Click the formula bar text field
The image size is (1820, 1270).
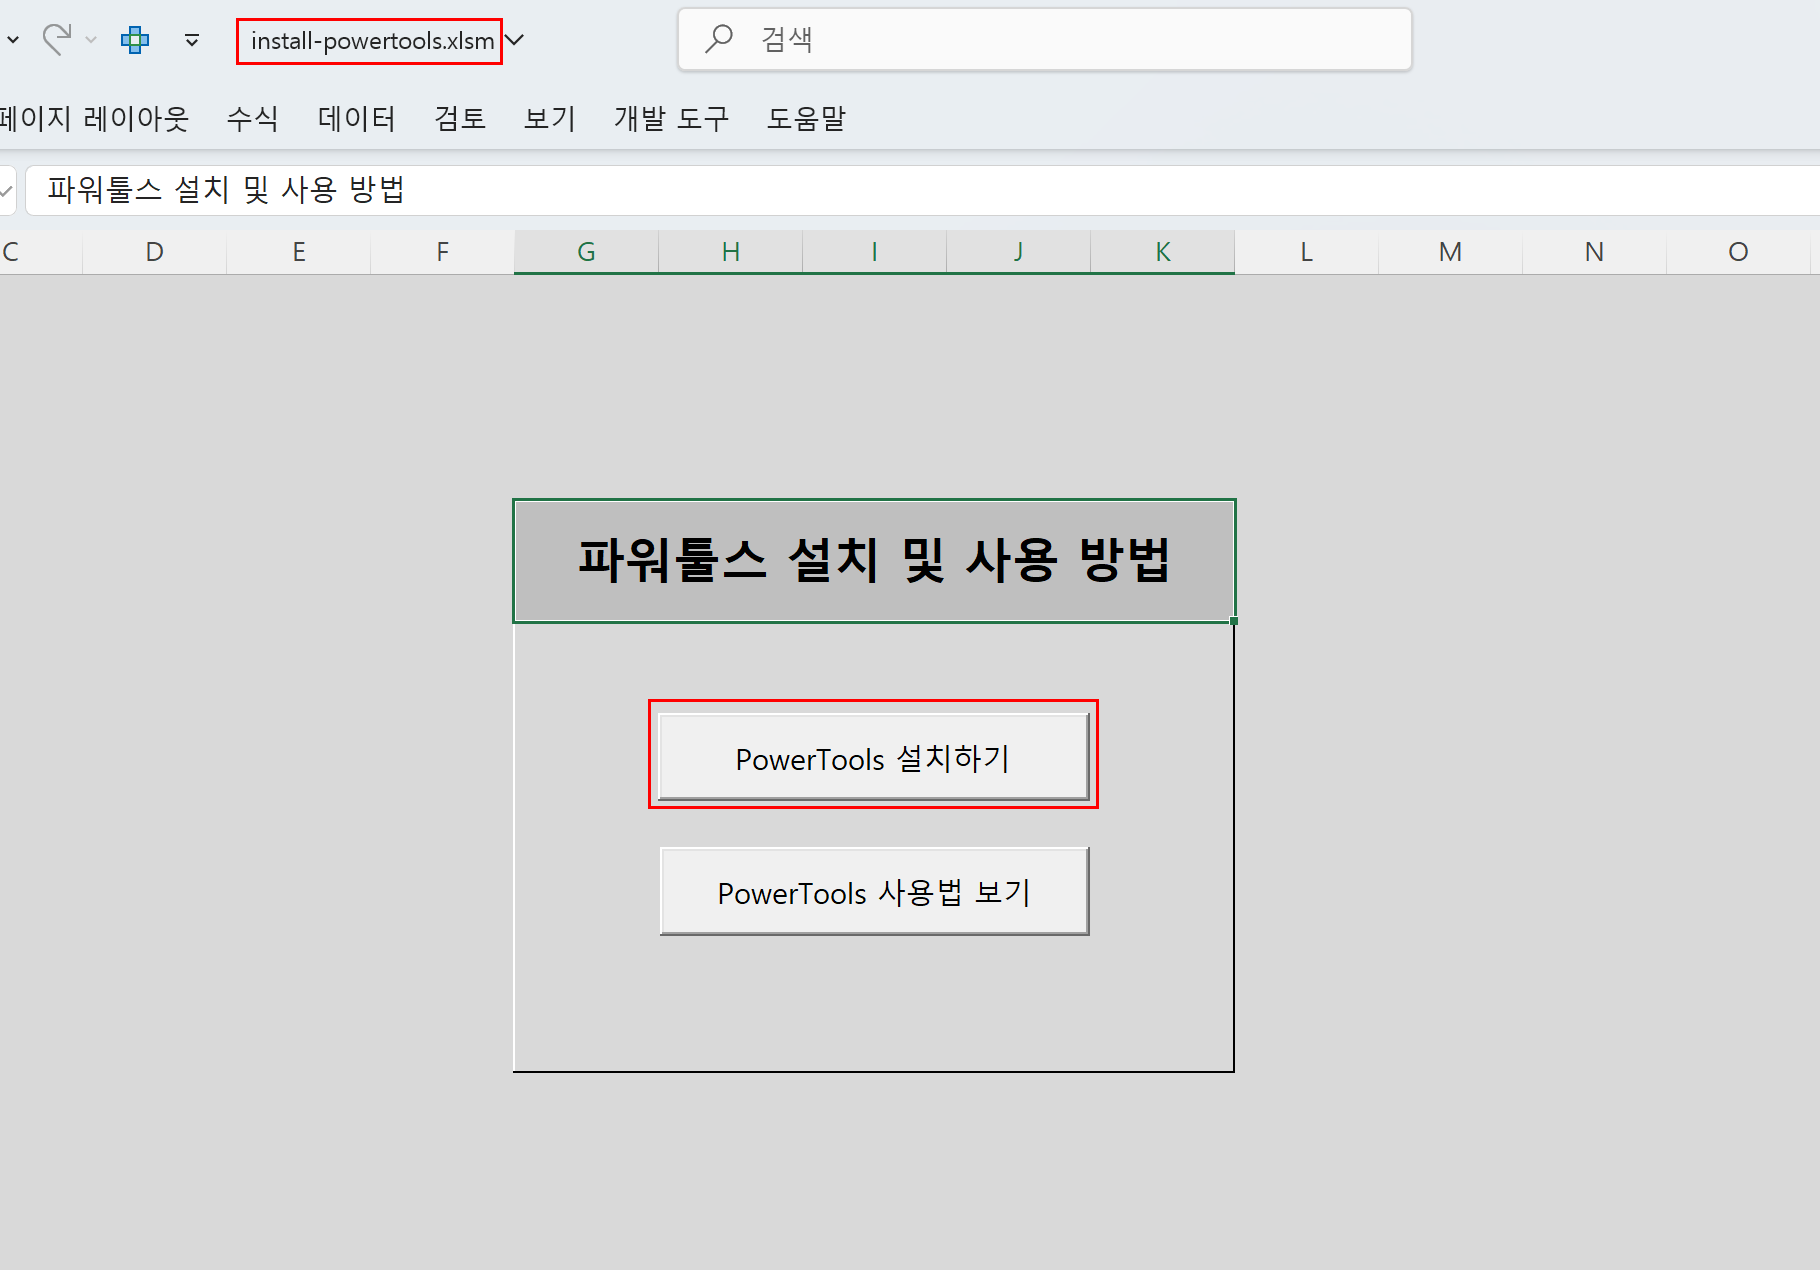click(922, 190)
